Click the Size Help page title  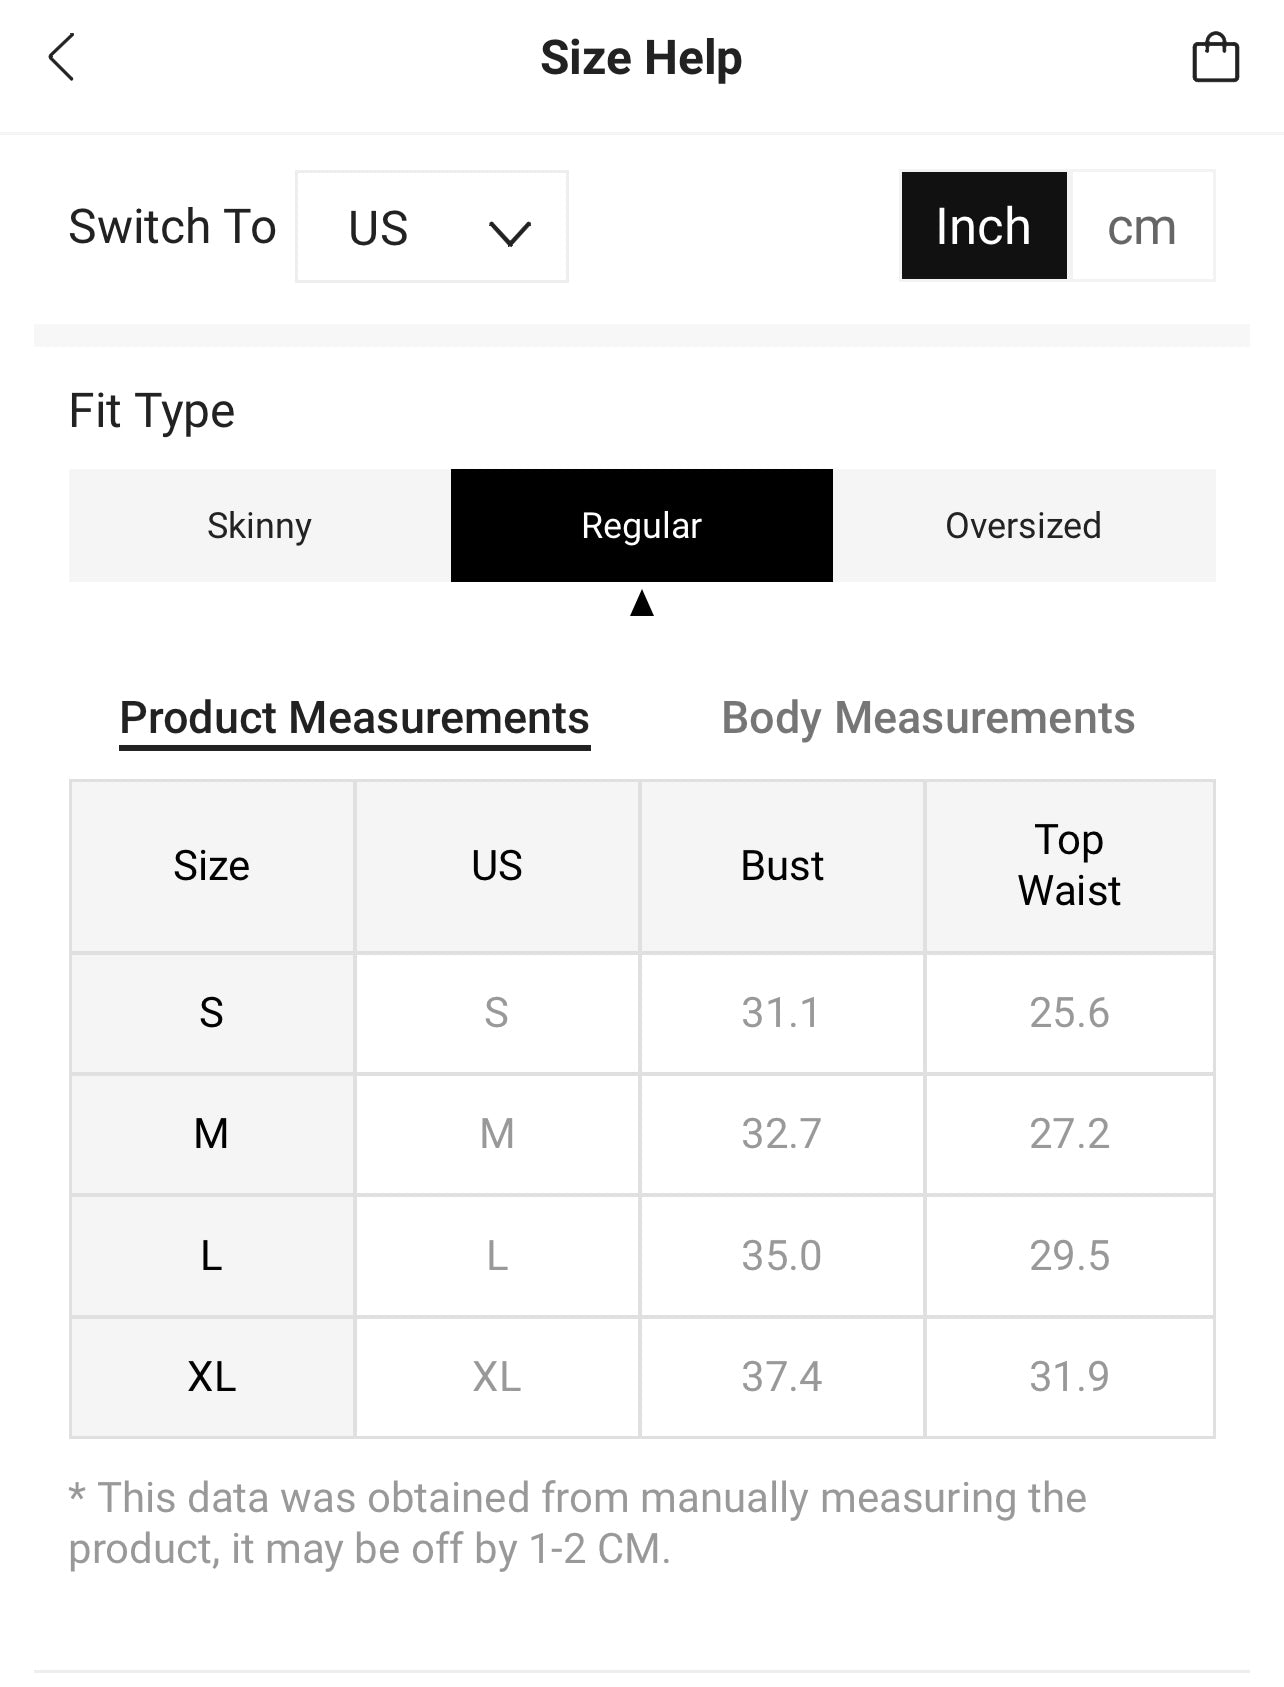point(641,58)
